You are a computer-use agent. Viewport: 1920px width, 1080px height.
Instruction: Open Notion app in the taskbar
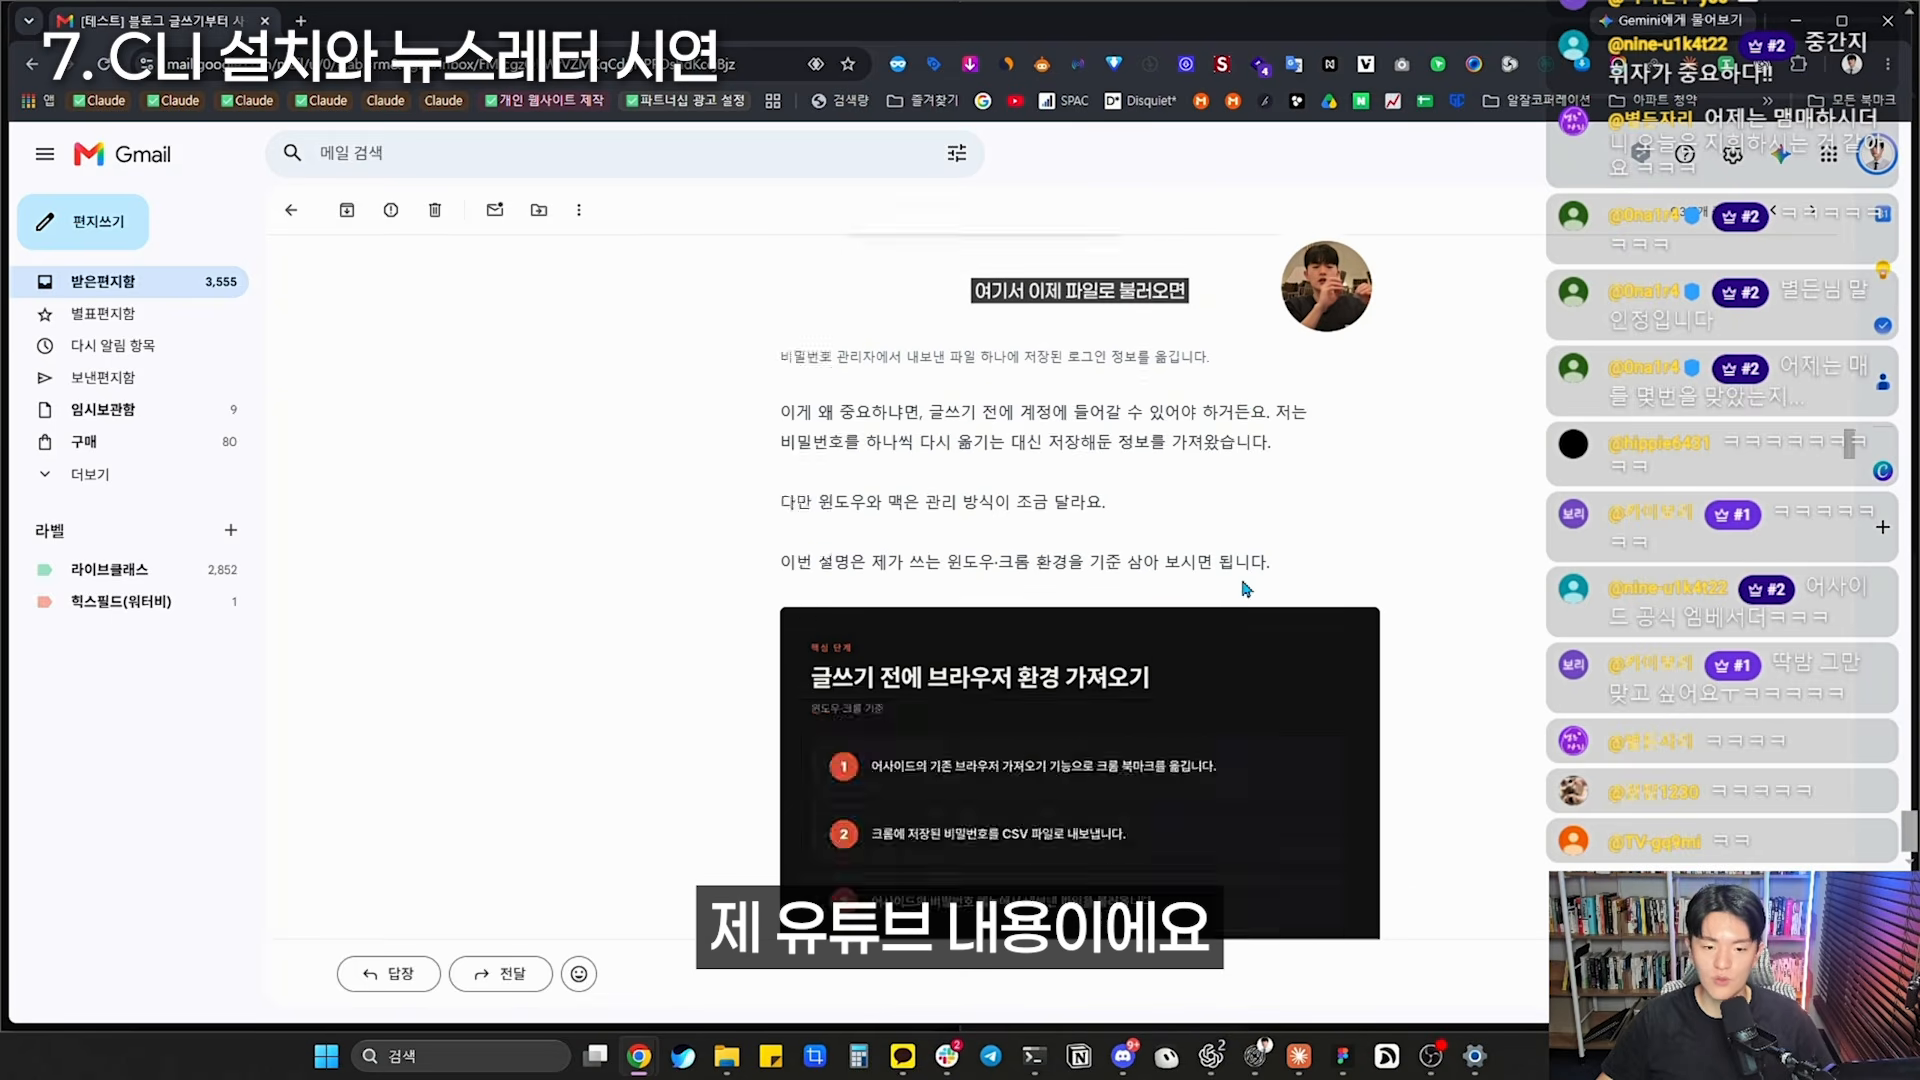coord(1079,1056)
